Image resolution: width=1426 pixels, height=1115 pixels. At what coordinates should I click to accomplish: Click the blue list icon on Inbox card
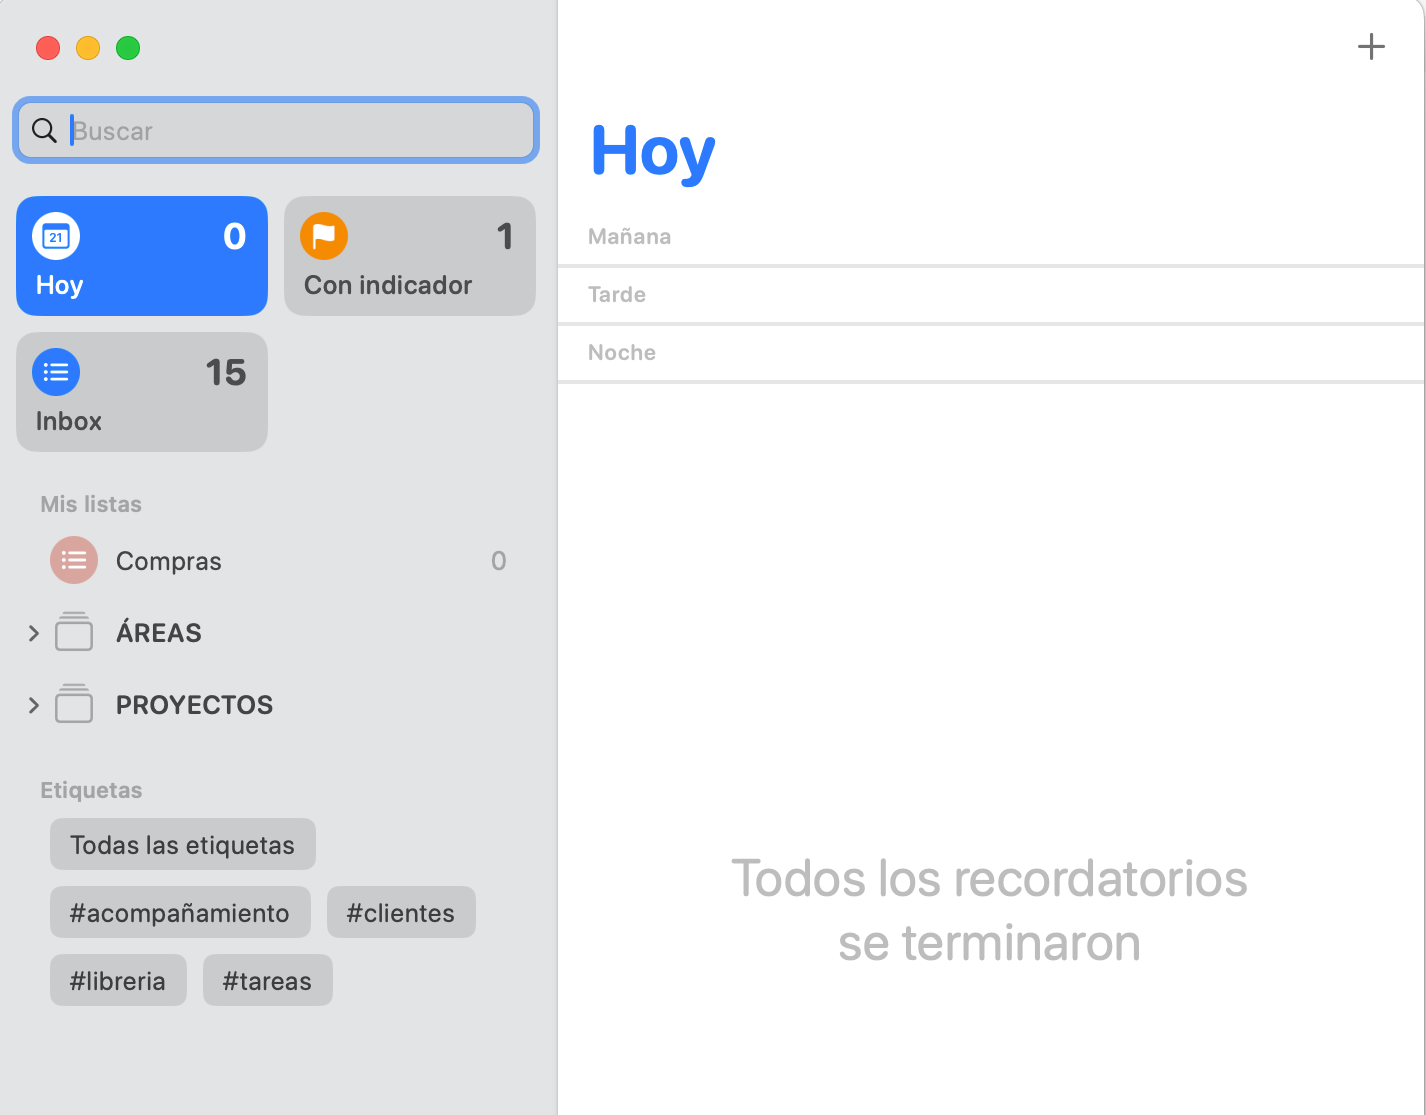point(56,373)
